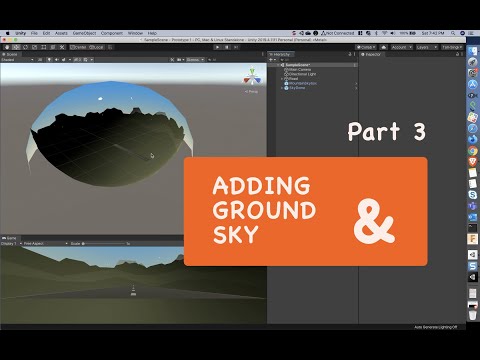
Task: Select SkyDome prefab in Hierarchy
Action: coord(294,88)
